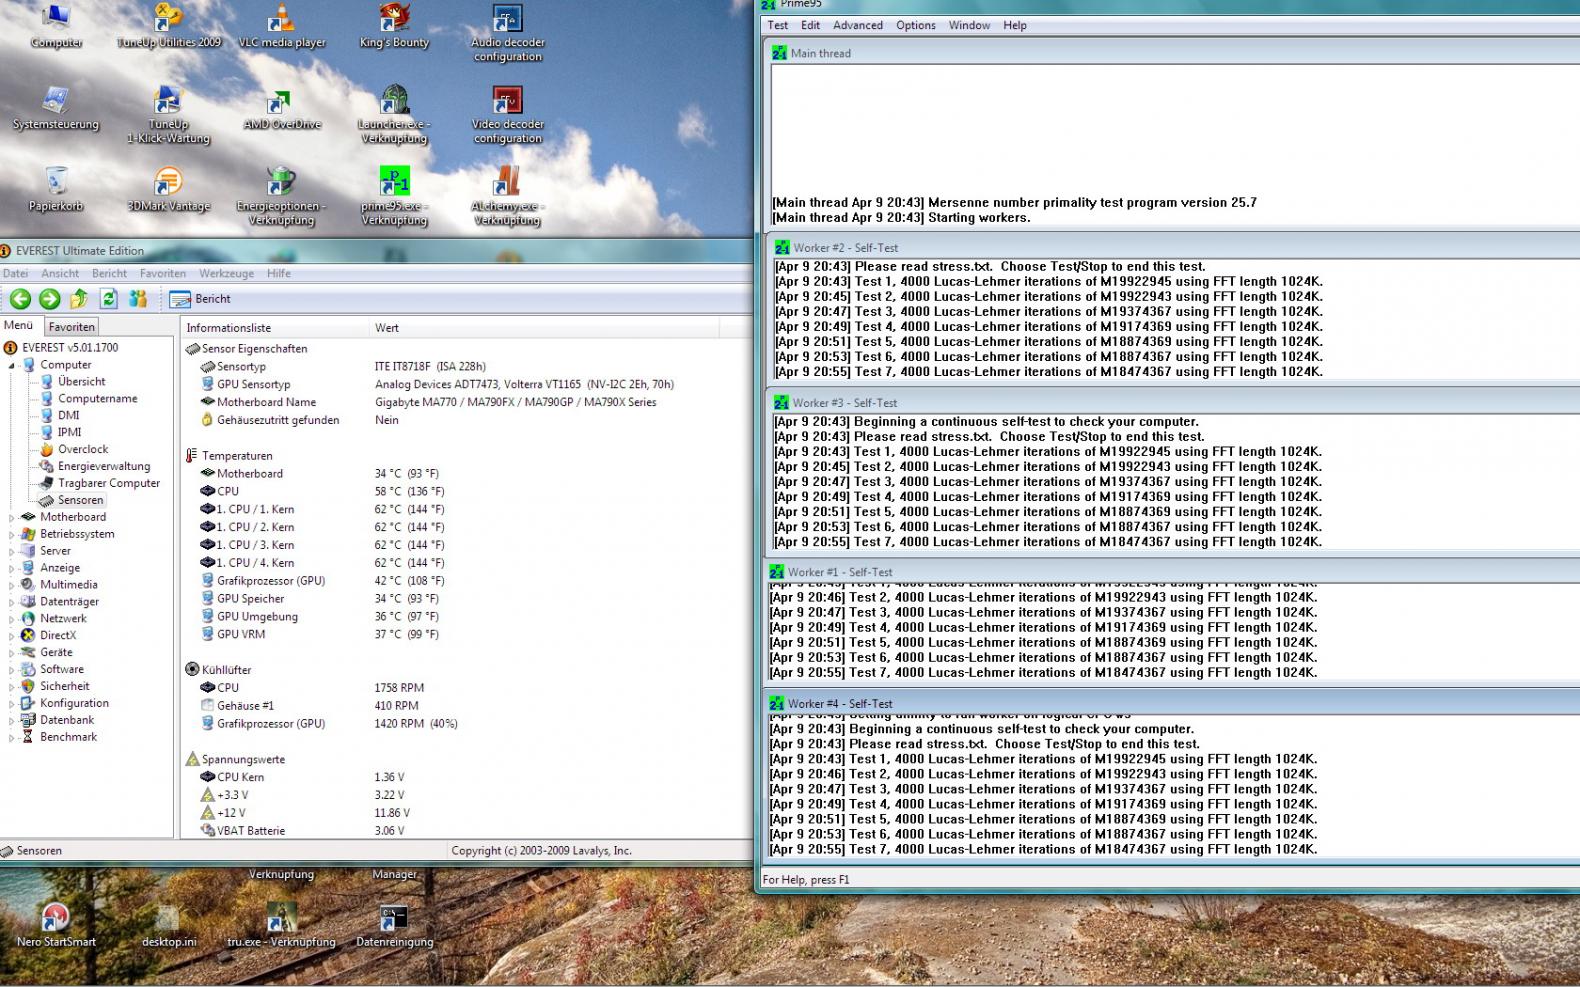The width and height of the screenshot is (1580, 987).
Task: Expand the Betriebssystem tree node
Action: coord(12,534)
